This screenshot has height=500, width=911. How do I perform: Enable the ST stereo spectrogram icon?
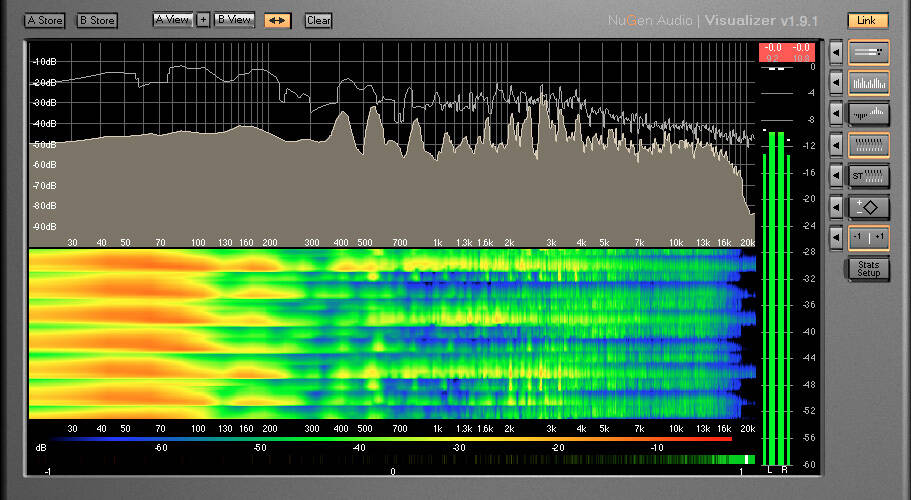[867, 176]
